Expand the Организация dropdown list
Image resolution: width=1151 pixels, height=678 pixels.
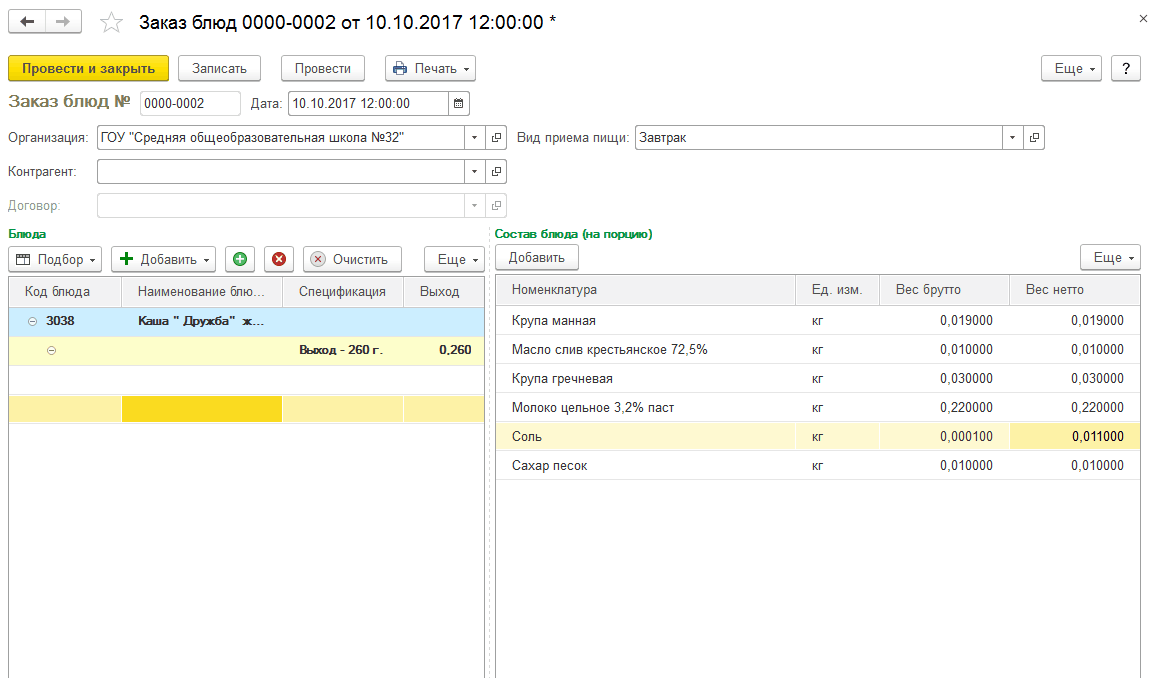474,137
